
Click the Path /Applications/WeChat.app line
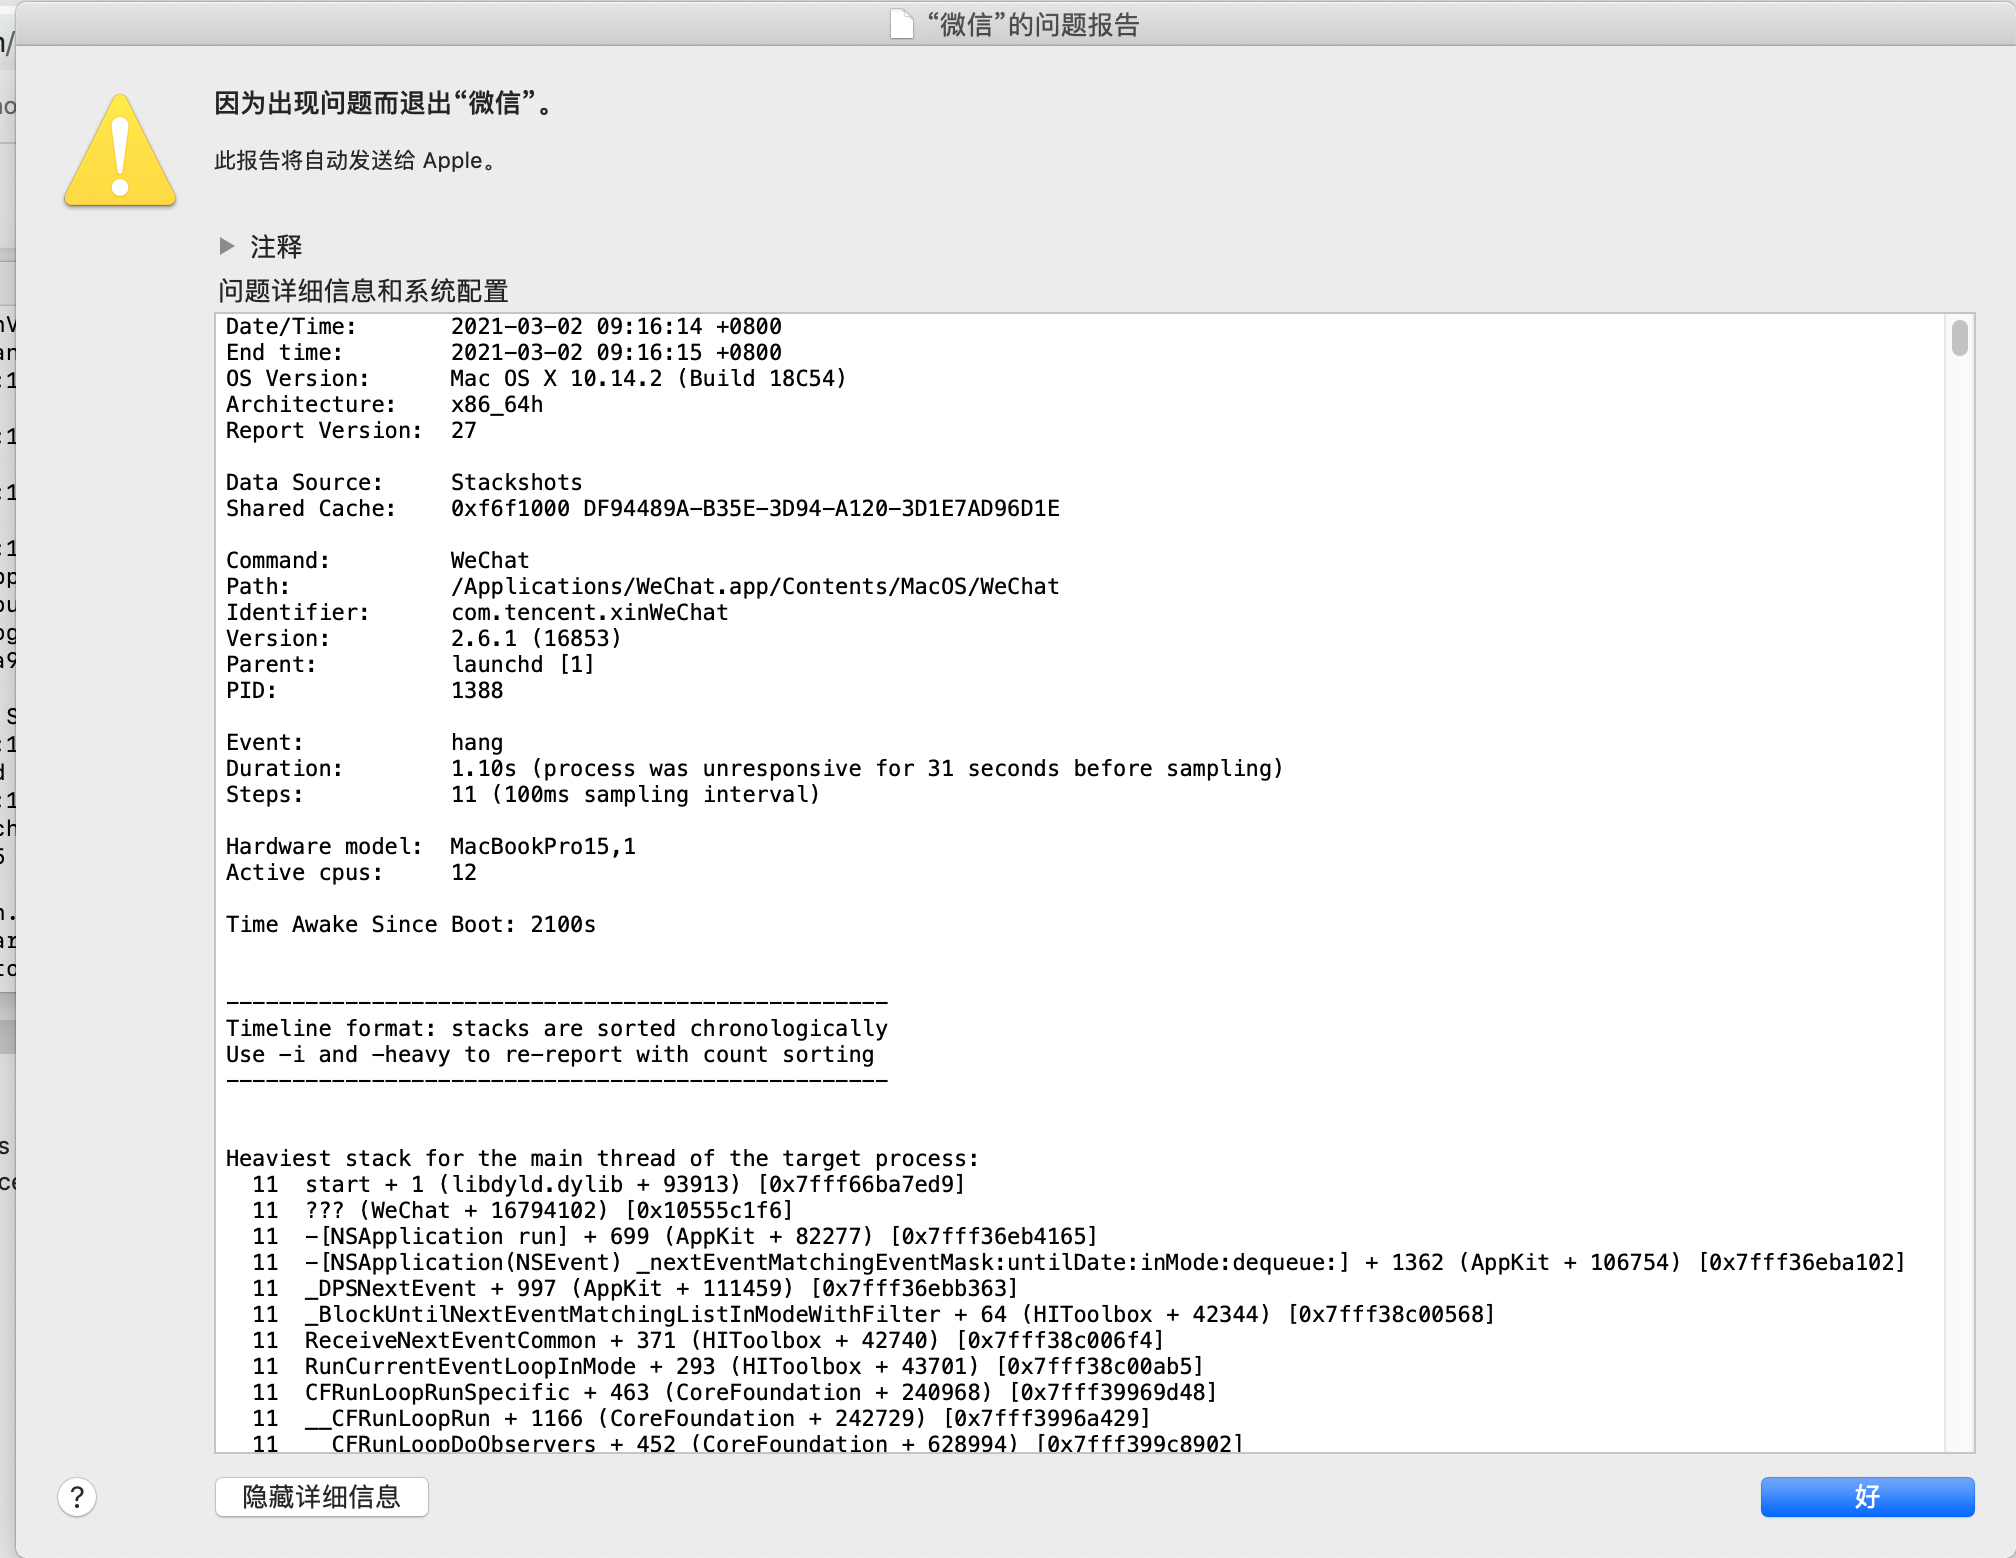coord(643,587)
